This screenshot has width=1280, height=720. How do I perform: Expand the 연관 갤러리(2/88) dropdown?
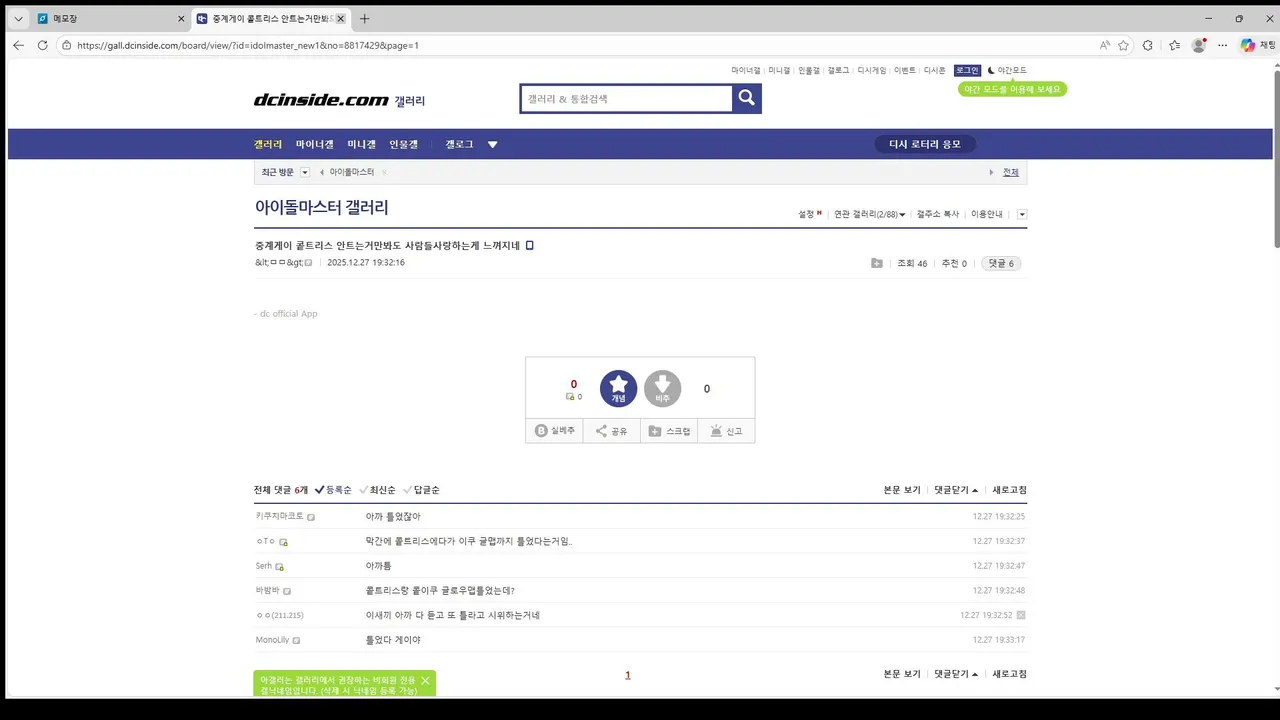click(x=869, y=214)
